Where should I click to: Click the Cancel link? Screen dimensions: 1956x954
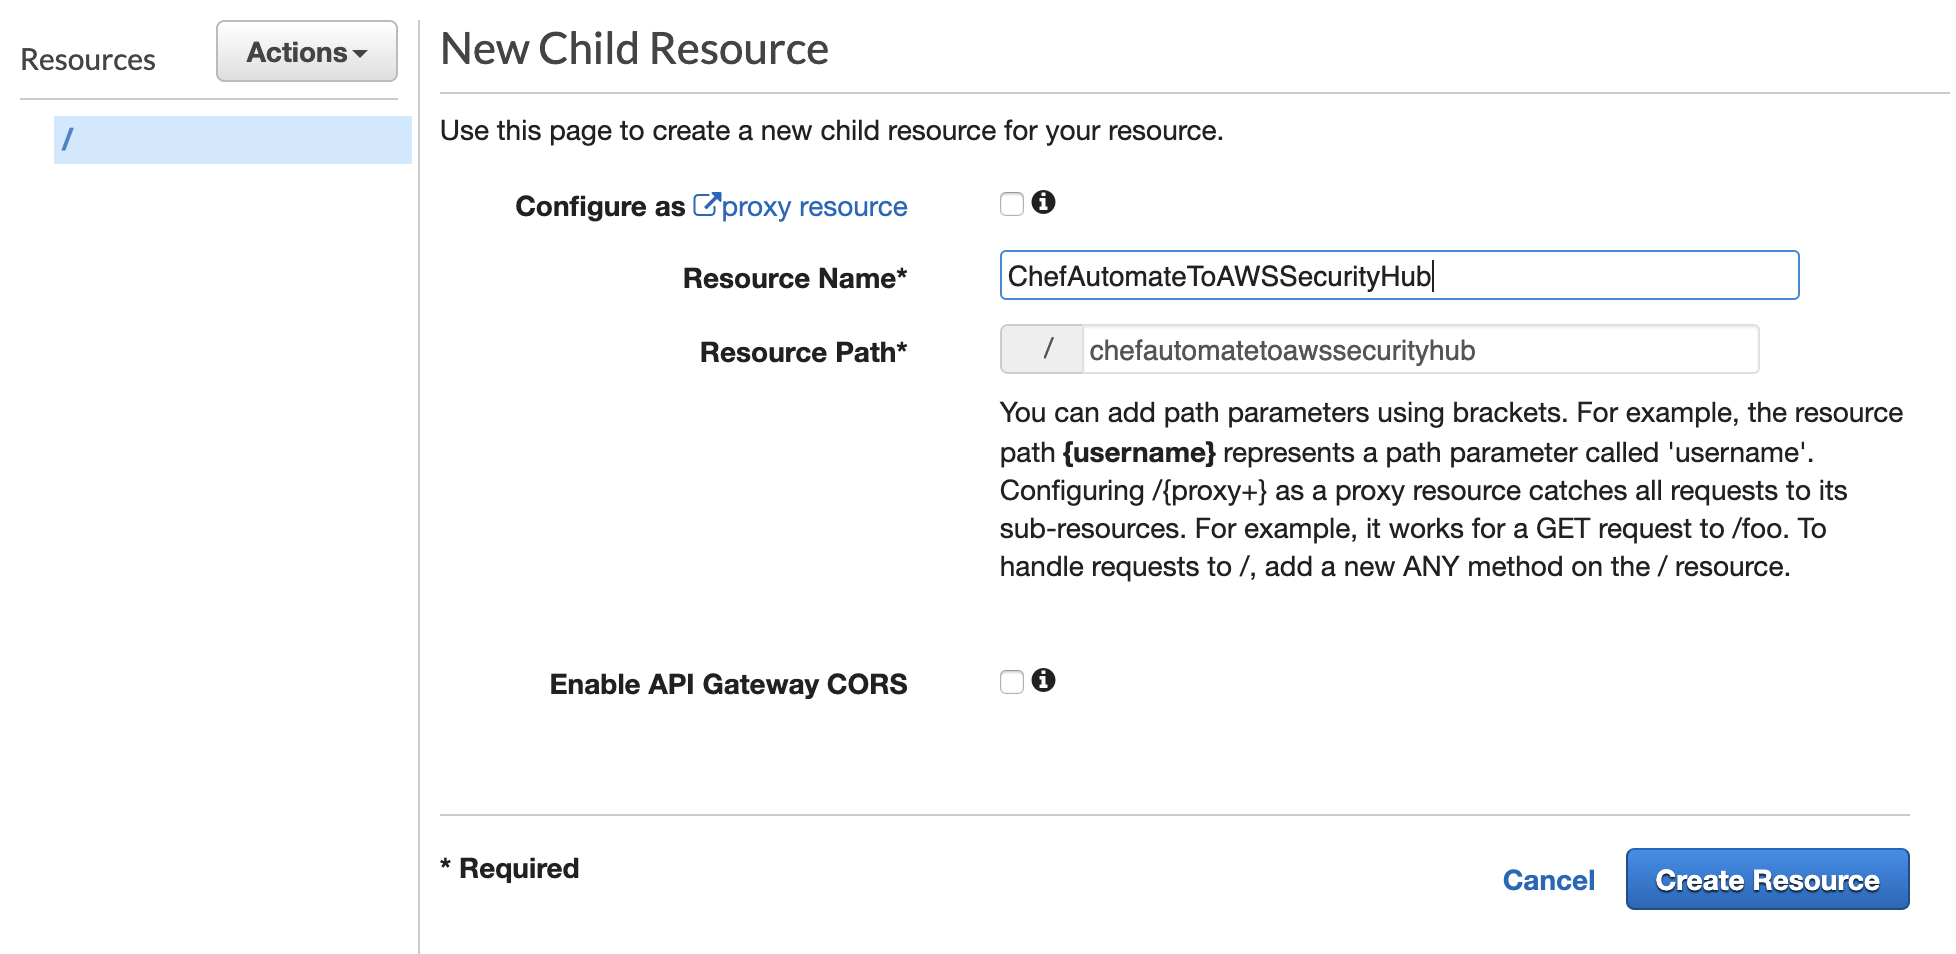pyautogui.click(x=1548, y=880)
